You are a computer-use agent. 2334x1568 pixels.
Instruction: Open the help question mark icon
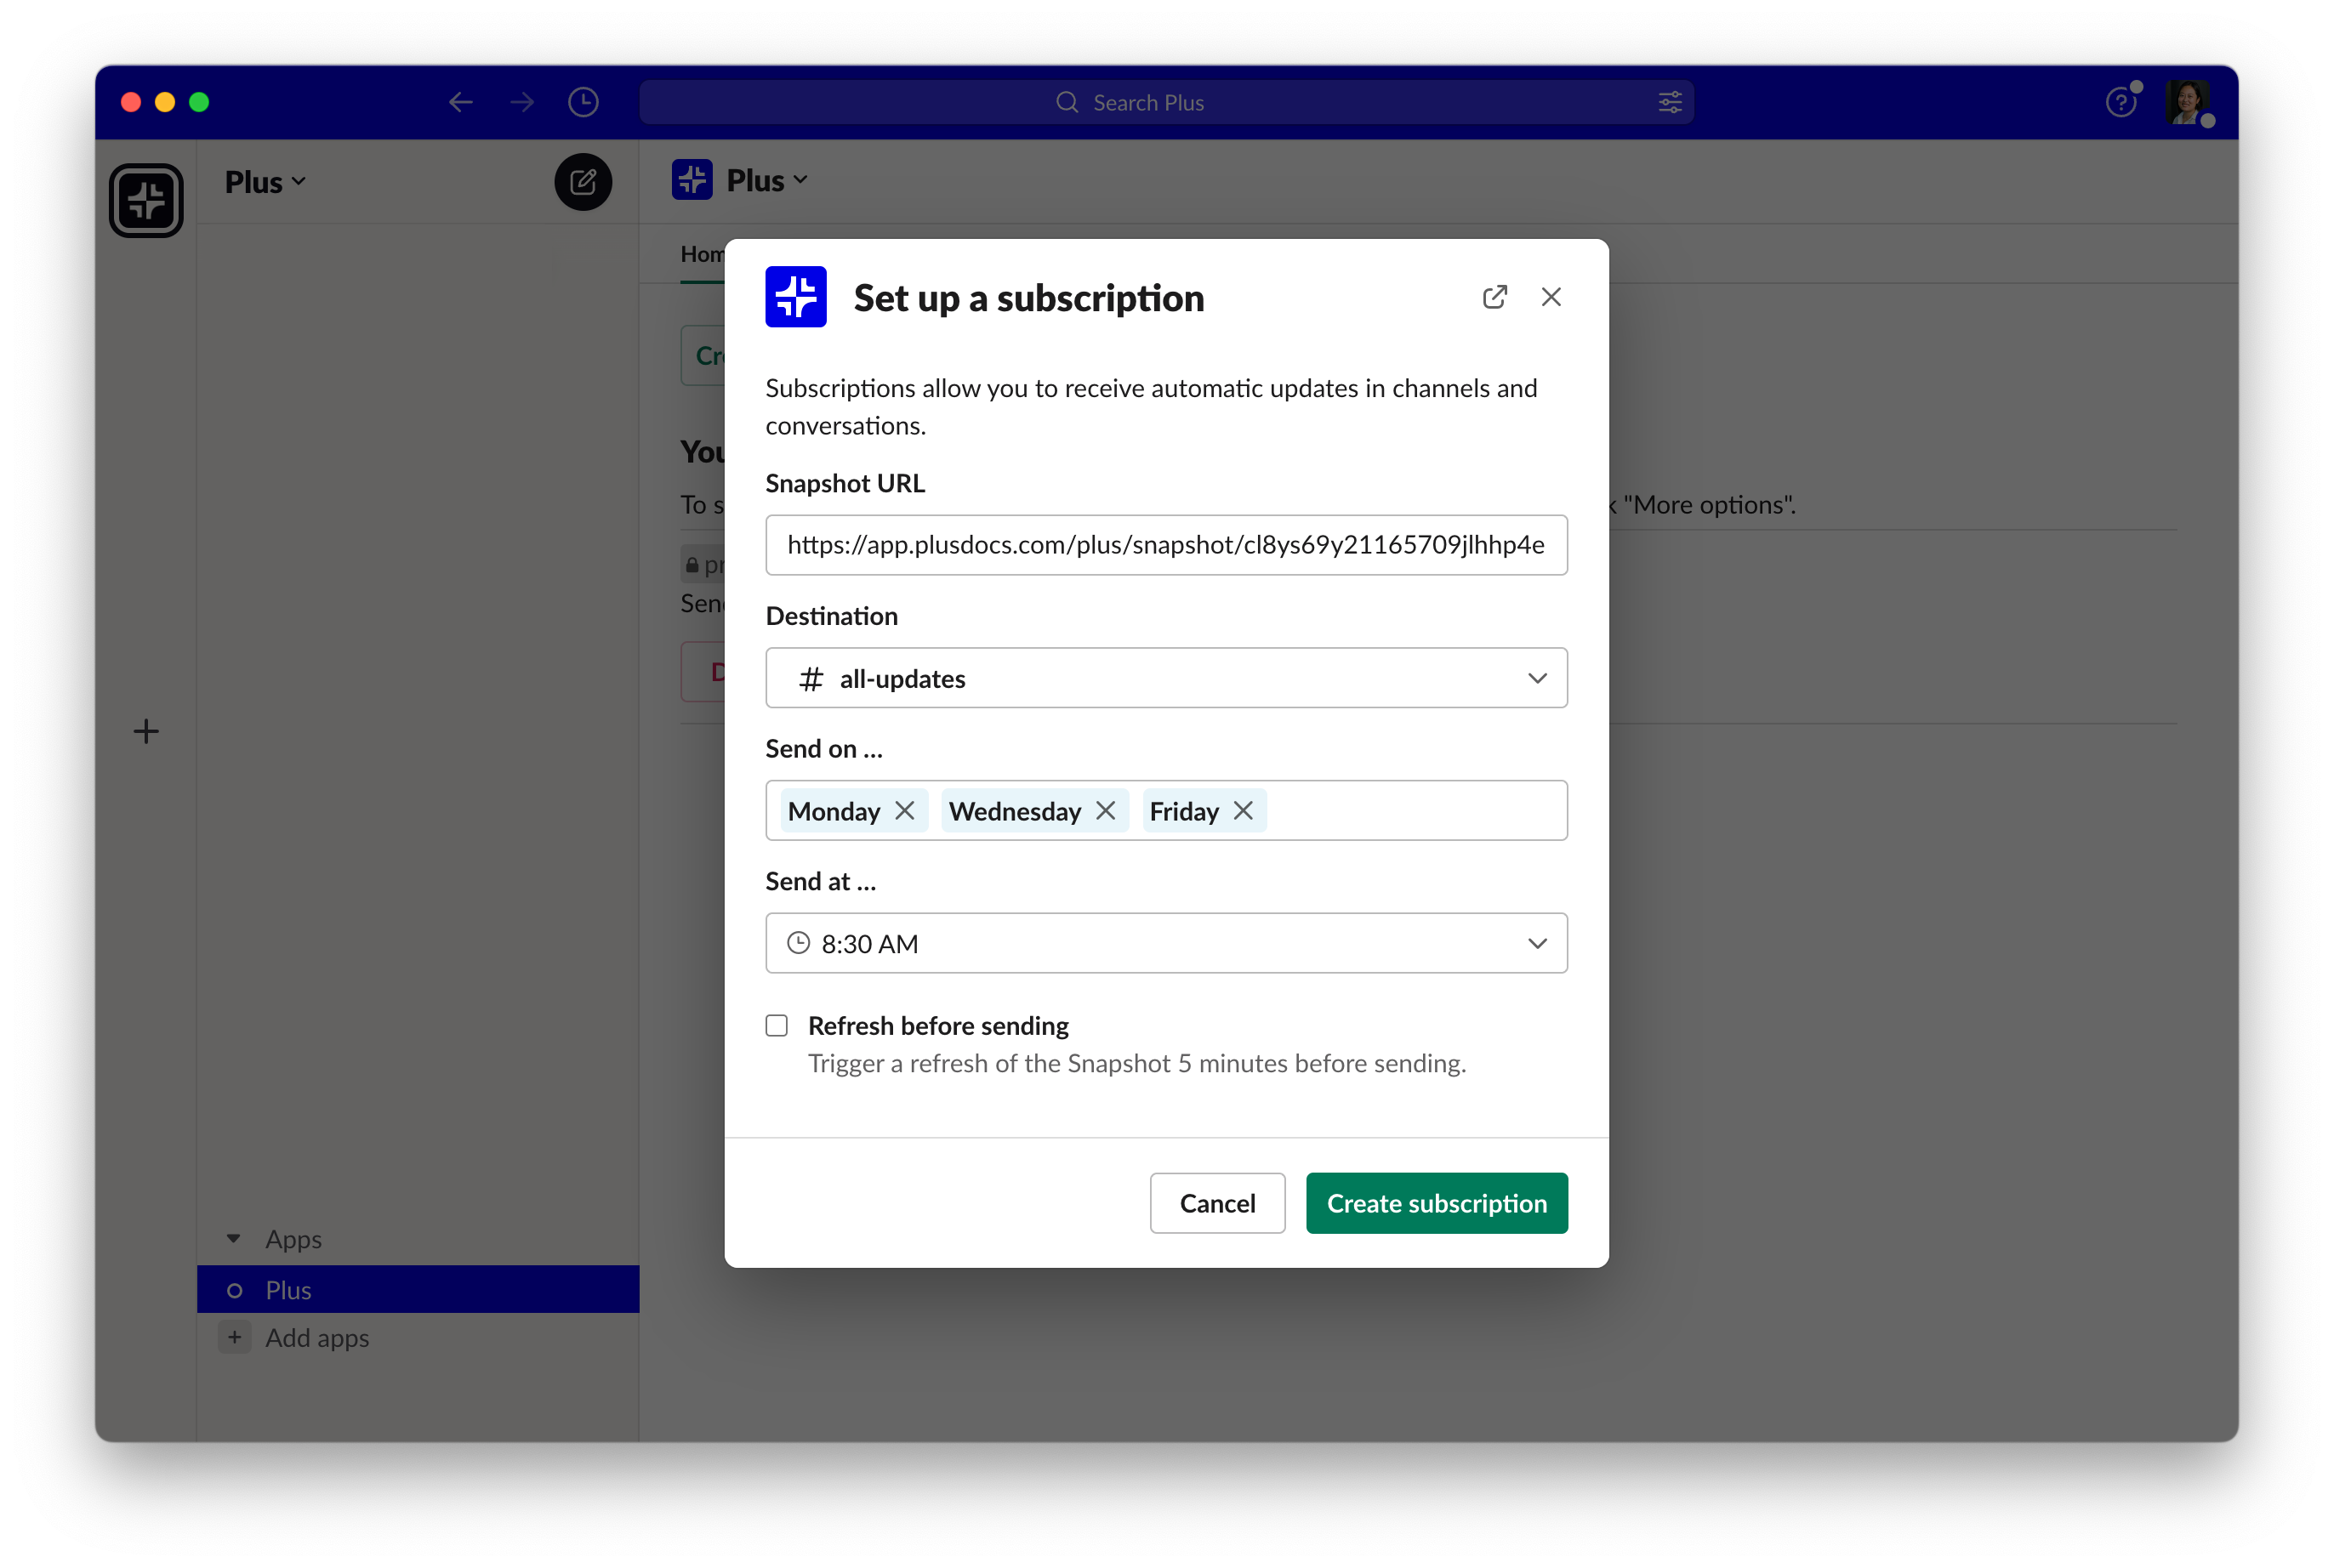tap(2120, 102)
